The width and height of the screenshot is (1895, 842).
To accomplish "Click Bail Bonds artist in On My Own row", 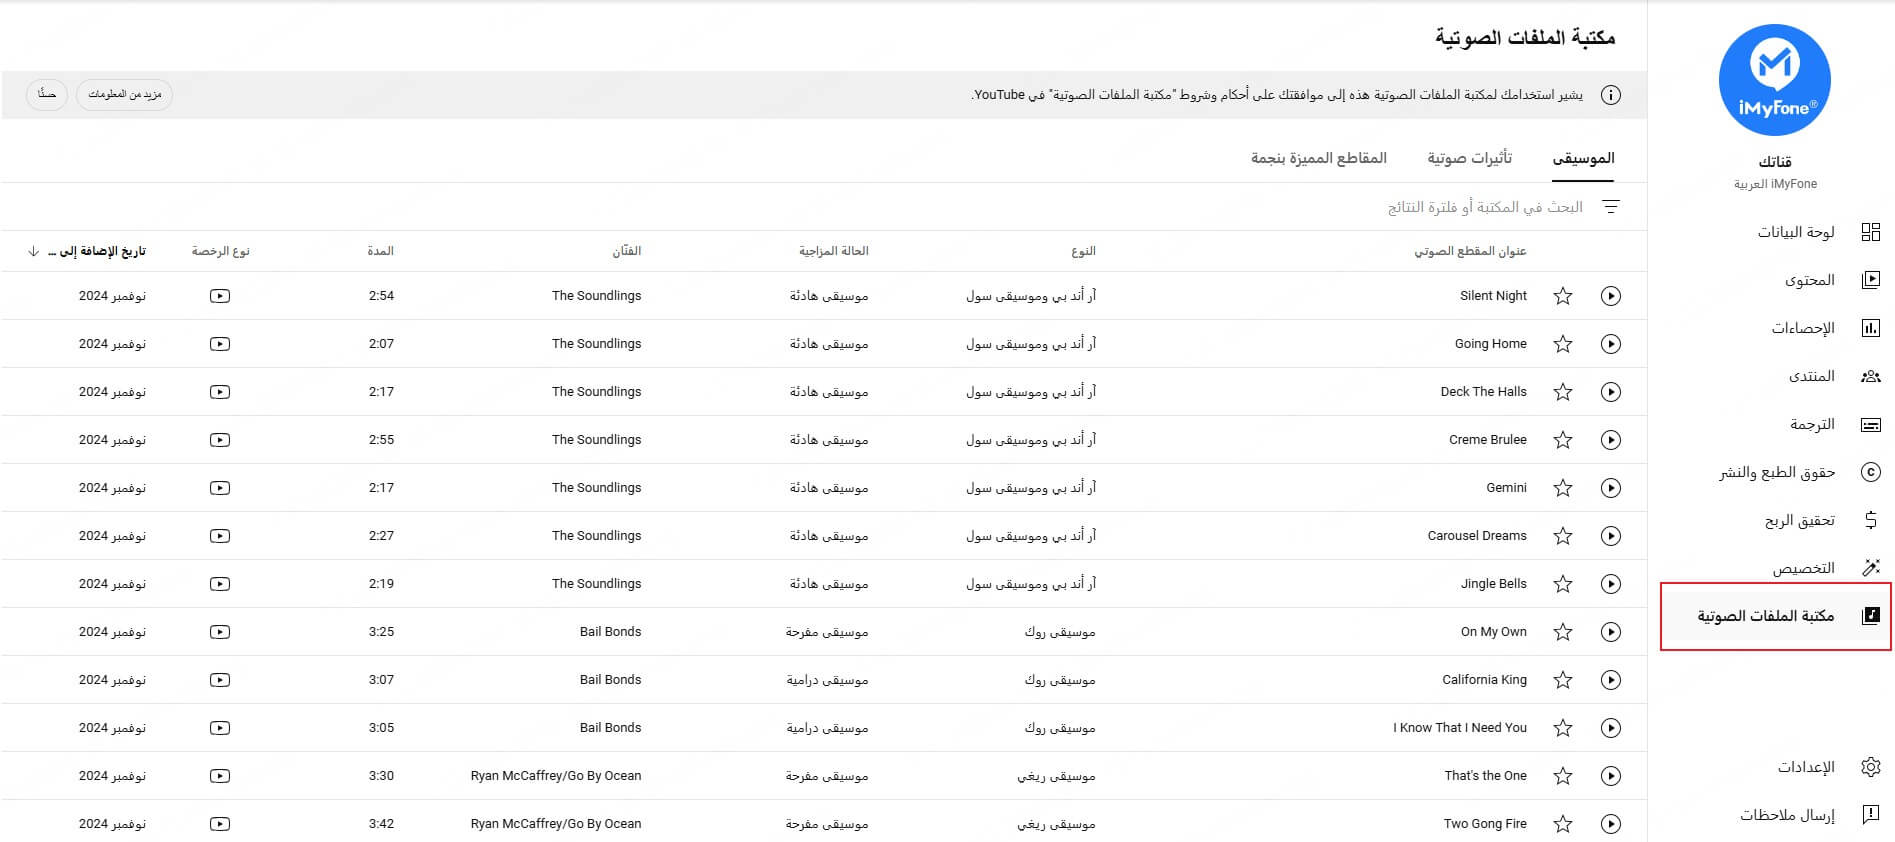I will pos(610,632).
